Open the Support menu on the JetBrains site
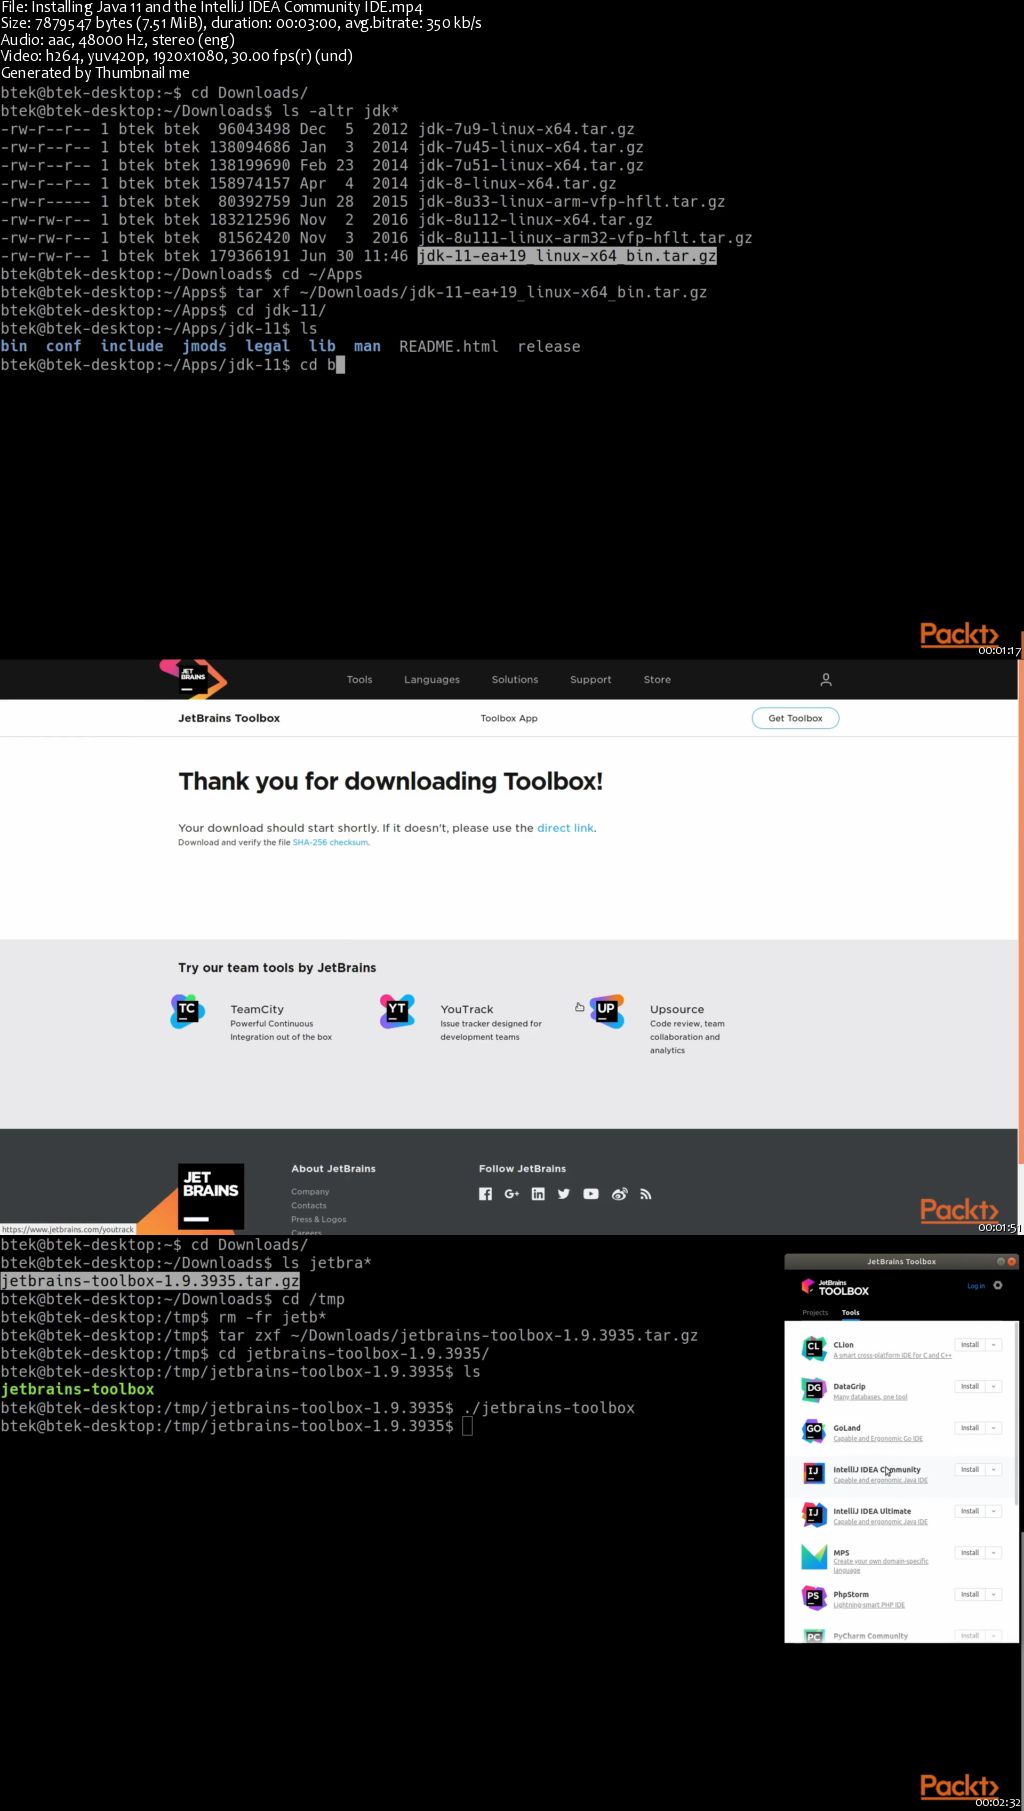Image resolution: width=1024 pixels, height=1811 pixels. (x=591, y=680)
